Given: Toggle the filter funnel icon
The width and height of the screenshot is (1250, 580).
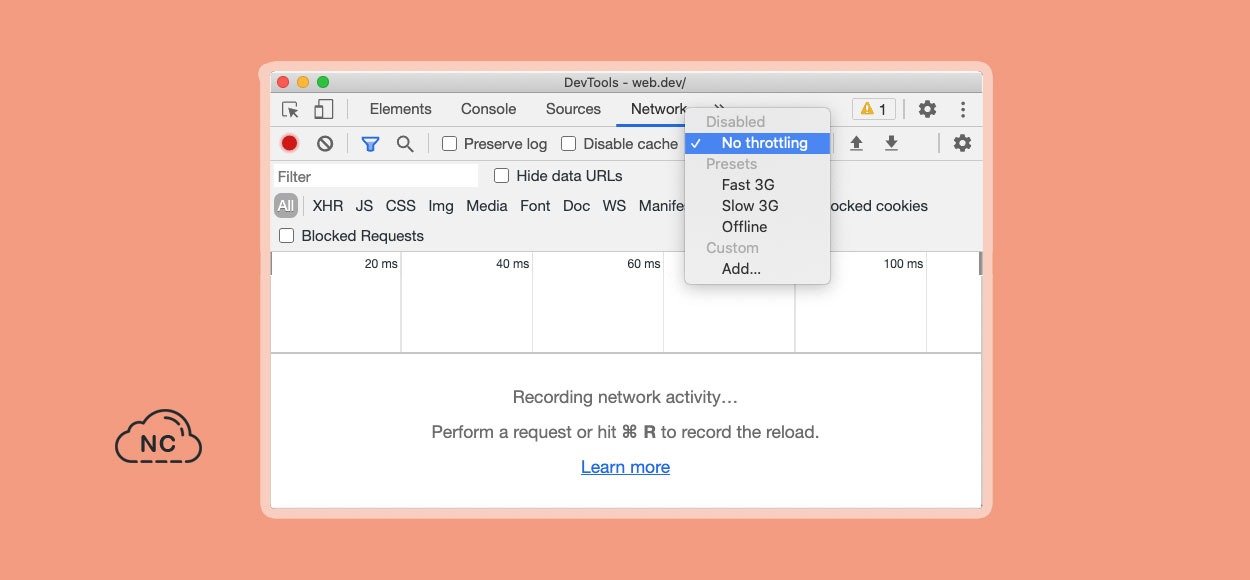Looking at the screenshot, I should [x=370, y=143].
